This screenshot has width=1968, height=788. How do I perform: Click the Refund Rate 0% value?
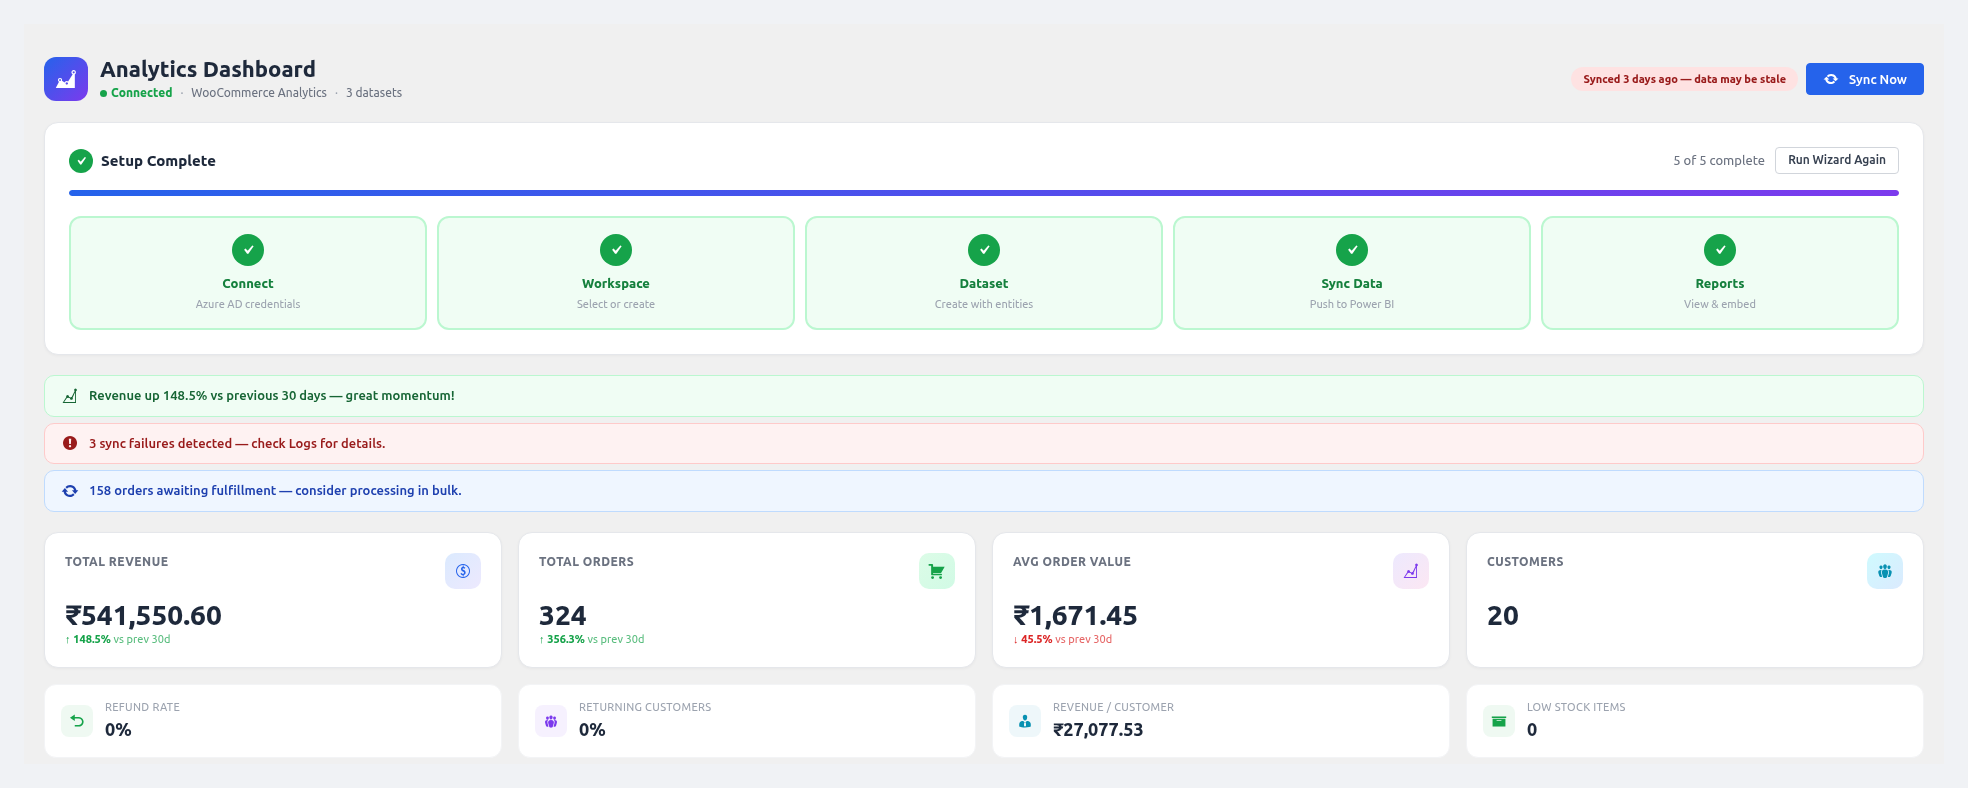pos(118,730)
